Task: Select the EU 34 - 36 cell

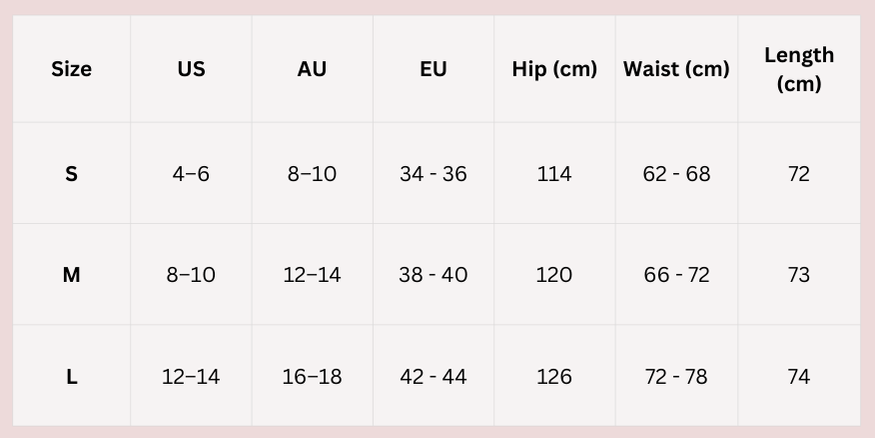Action: (x=433, y=174)
